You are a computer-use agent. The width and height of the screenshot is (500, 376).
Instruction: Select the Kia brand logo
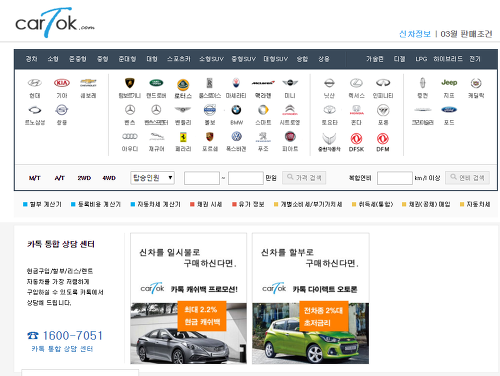coord(62,83)
